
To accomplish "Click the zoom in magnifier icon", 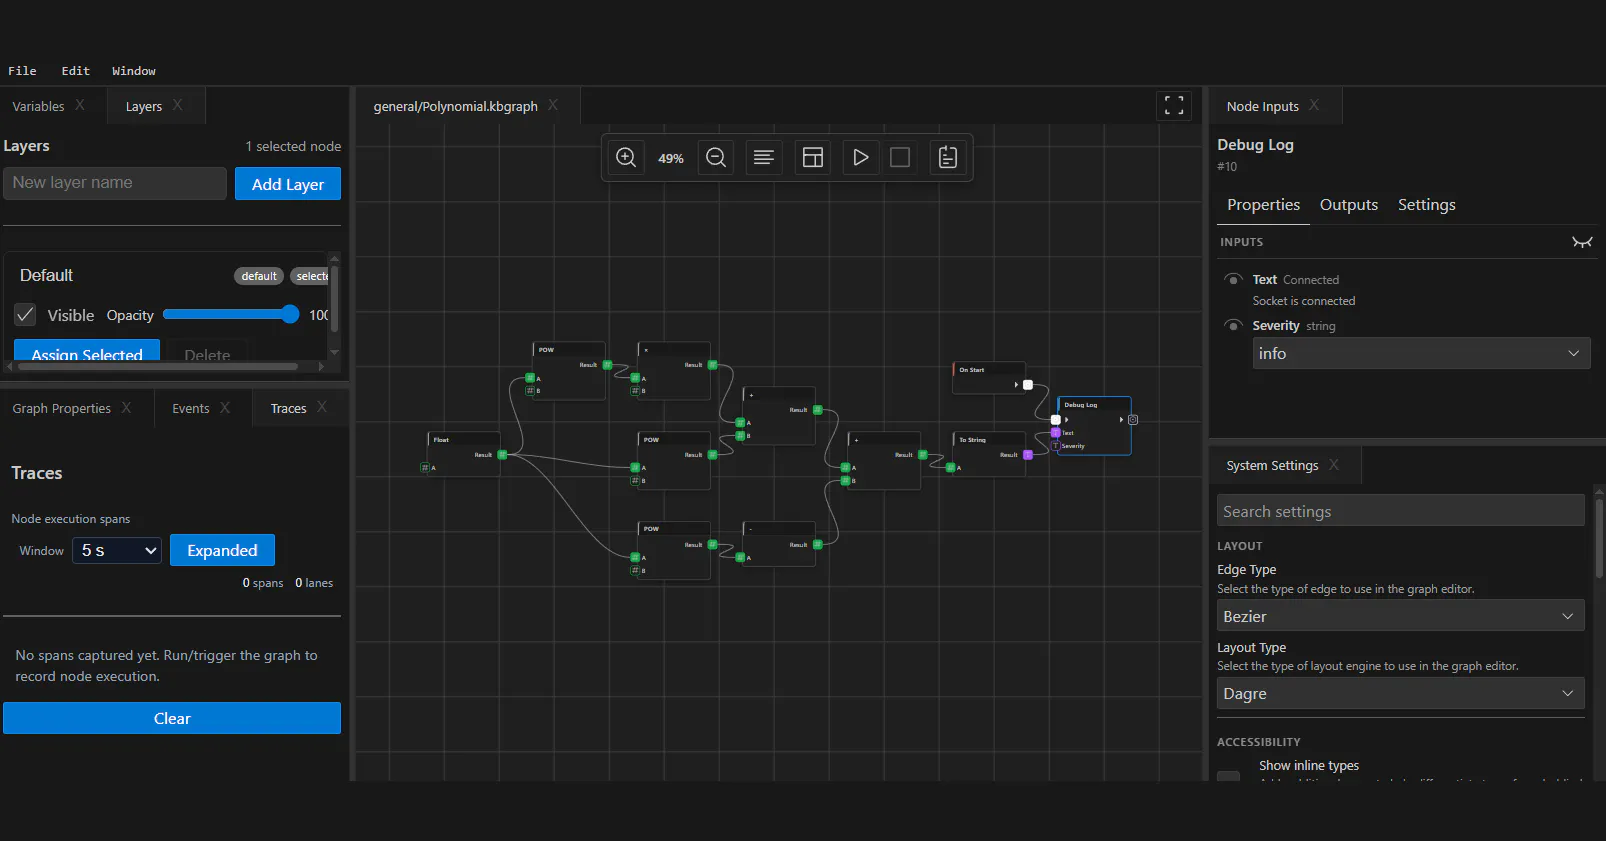I will (x=626, y=158).
